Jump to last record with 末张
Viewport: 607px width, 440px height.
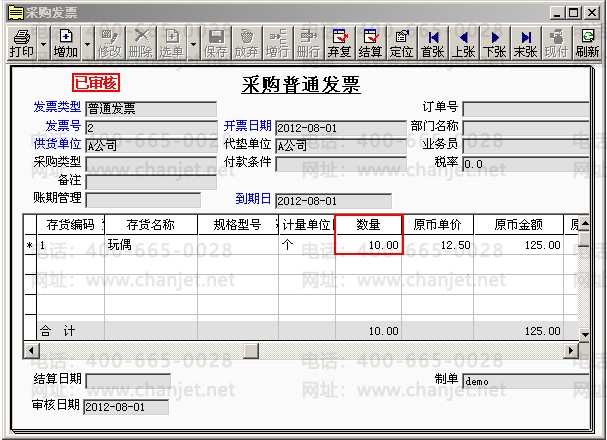[x=526, y=43]
